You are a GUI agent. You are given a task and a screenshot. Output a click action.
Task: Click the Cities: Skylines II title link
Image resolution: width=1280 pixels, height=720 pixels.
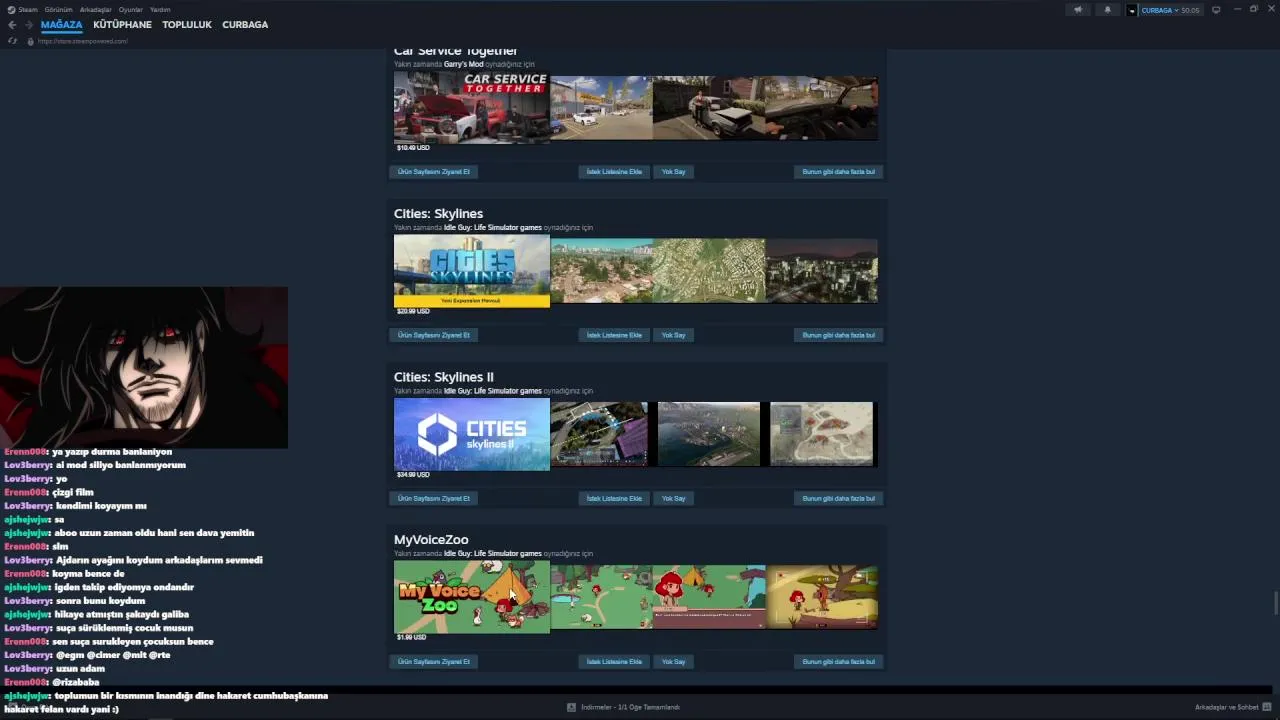pos(444,377)
